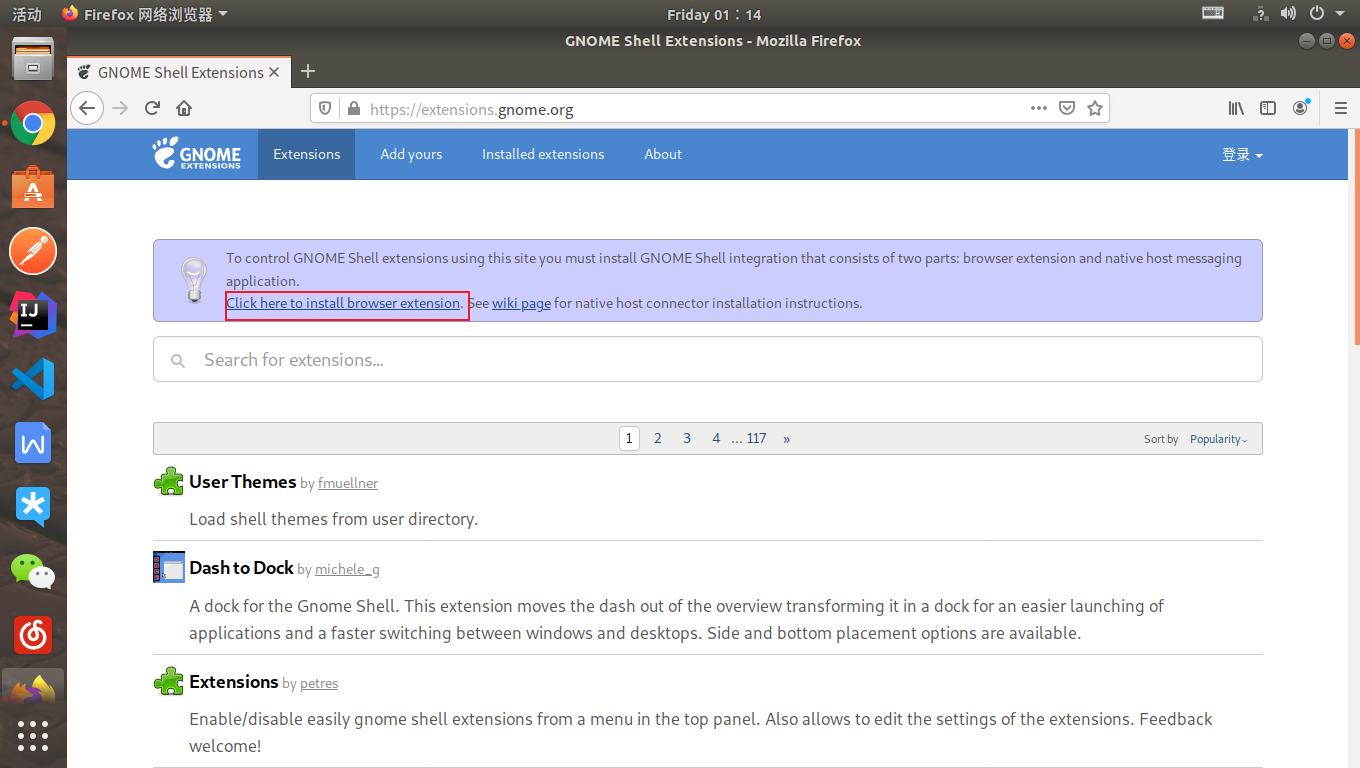
Task: Open the About page
Action: (663, 154)
